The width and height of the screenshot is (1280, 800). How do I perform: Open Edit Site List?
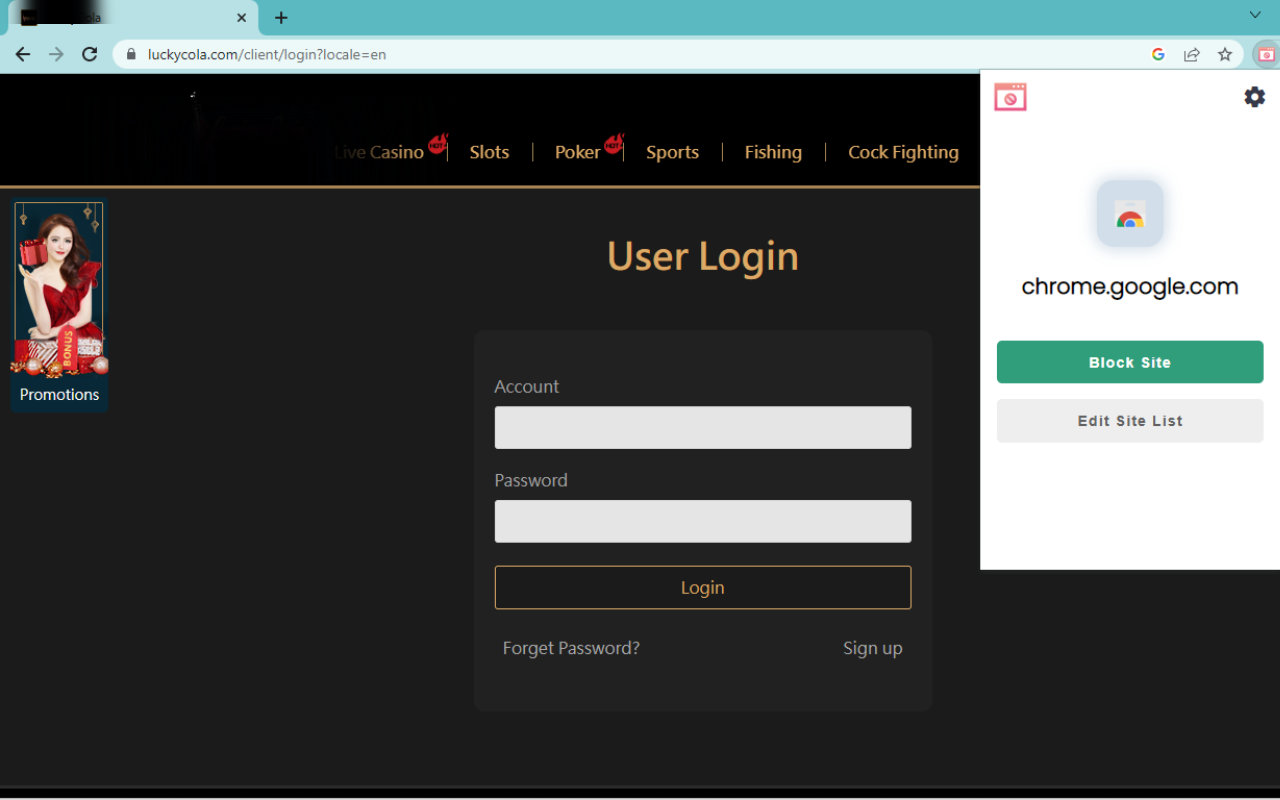tap(1130, 421)
